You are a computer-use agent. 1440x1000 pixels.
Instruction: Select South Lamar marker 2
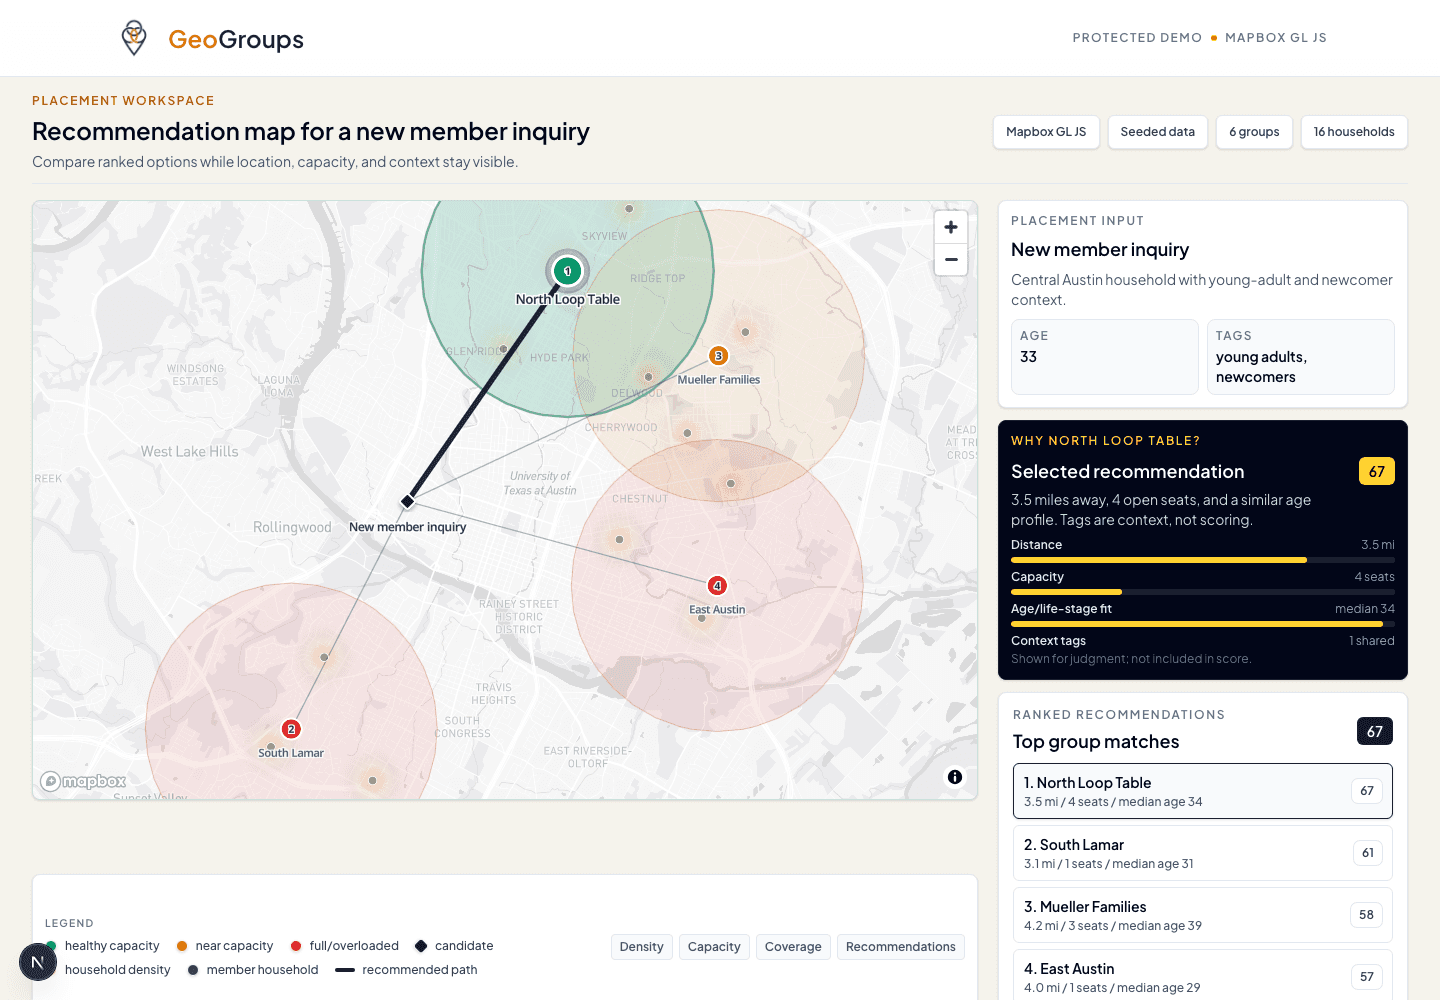point(291,729)
